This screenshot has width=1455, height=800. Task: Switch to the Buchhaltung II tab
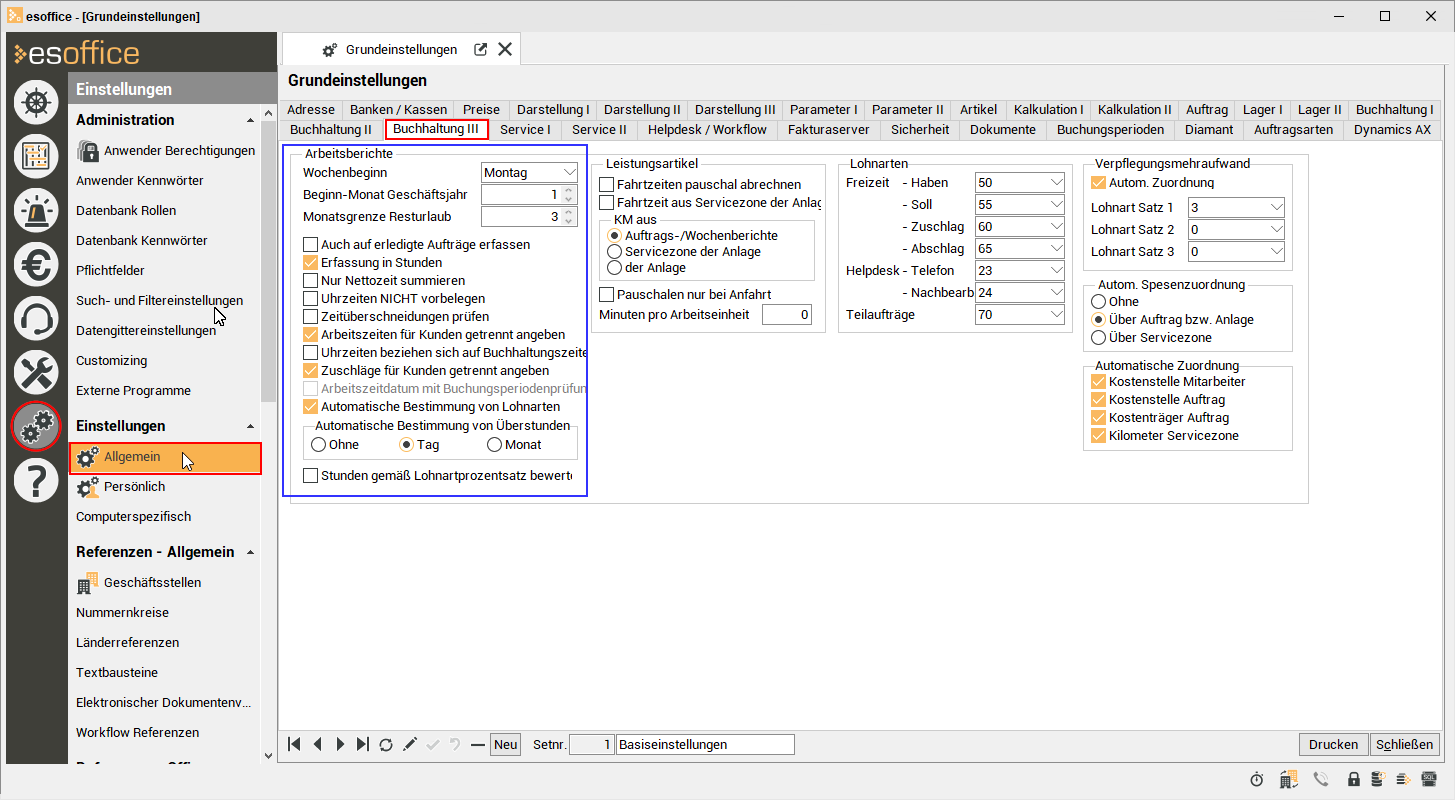point(331,129)
